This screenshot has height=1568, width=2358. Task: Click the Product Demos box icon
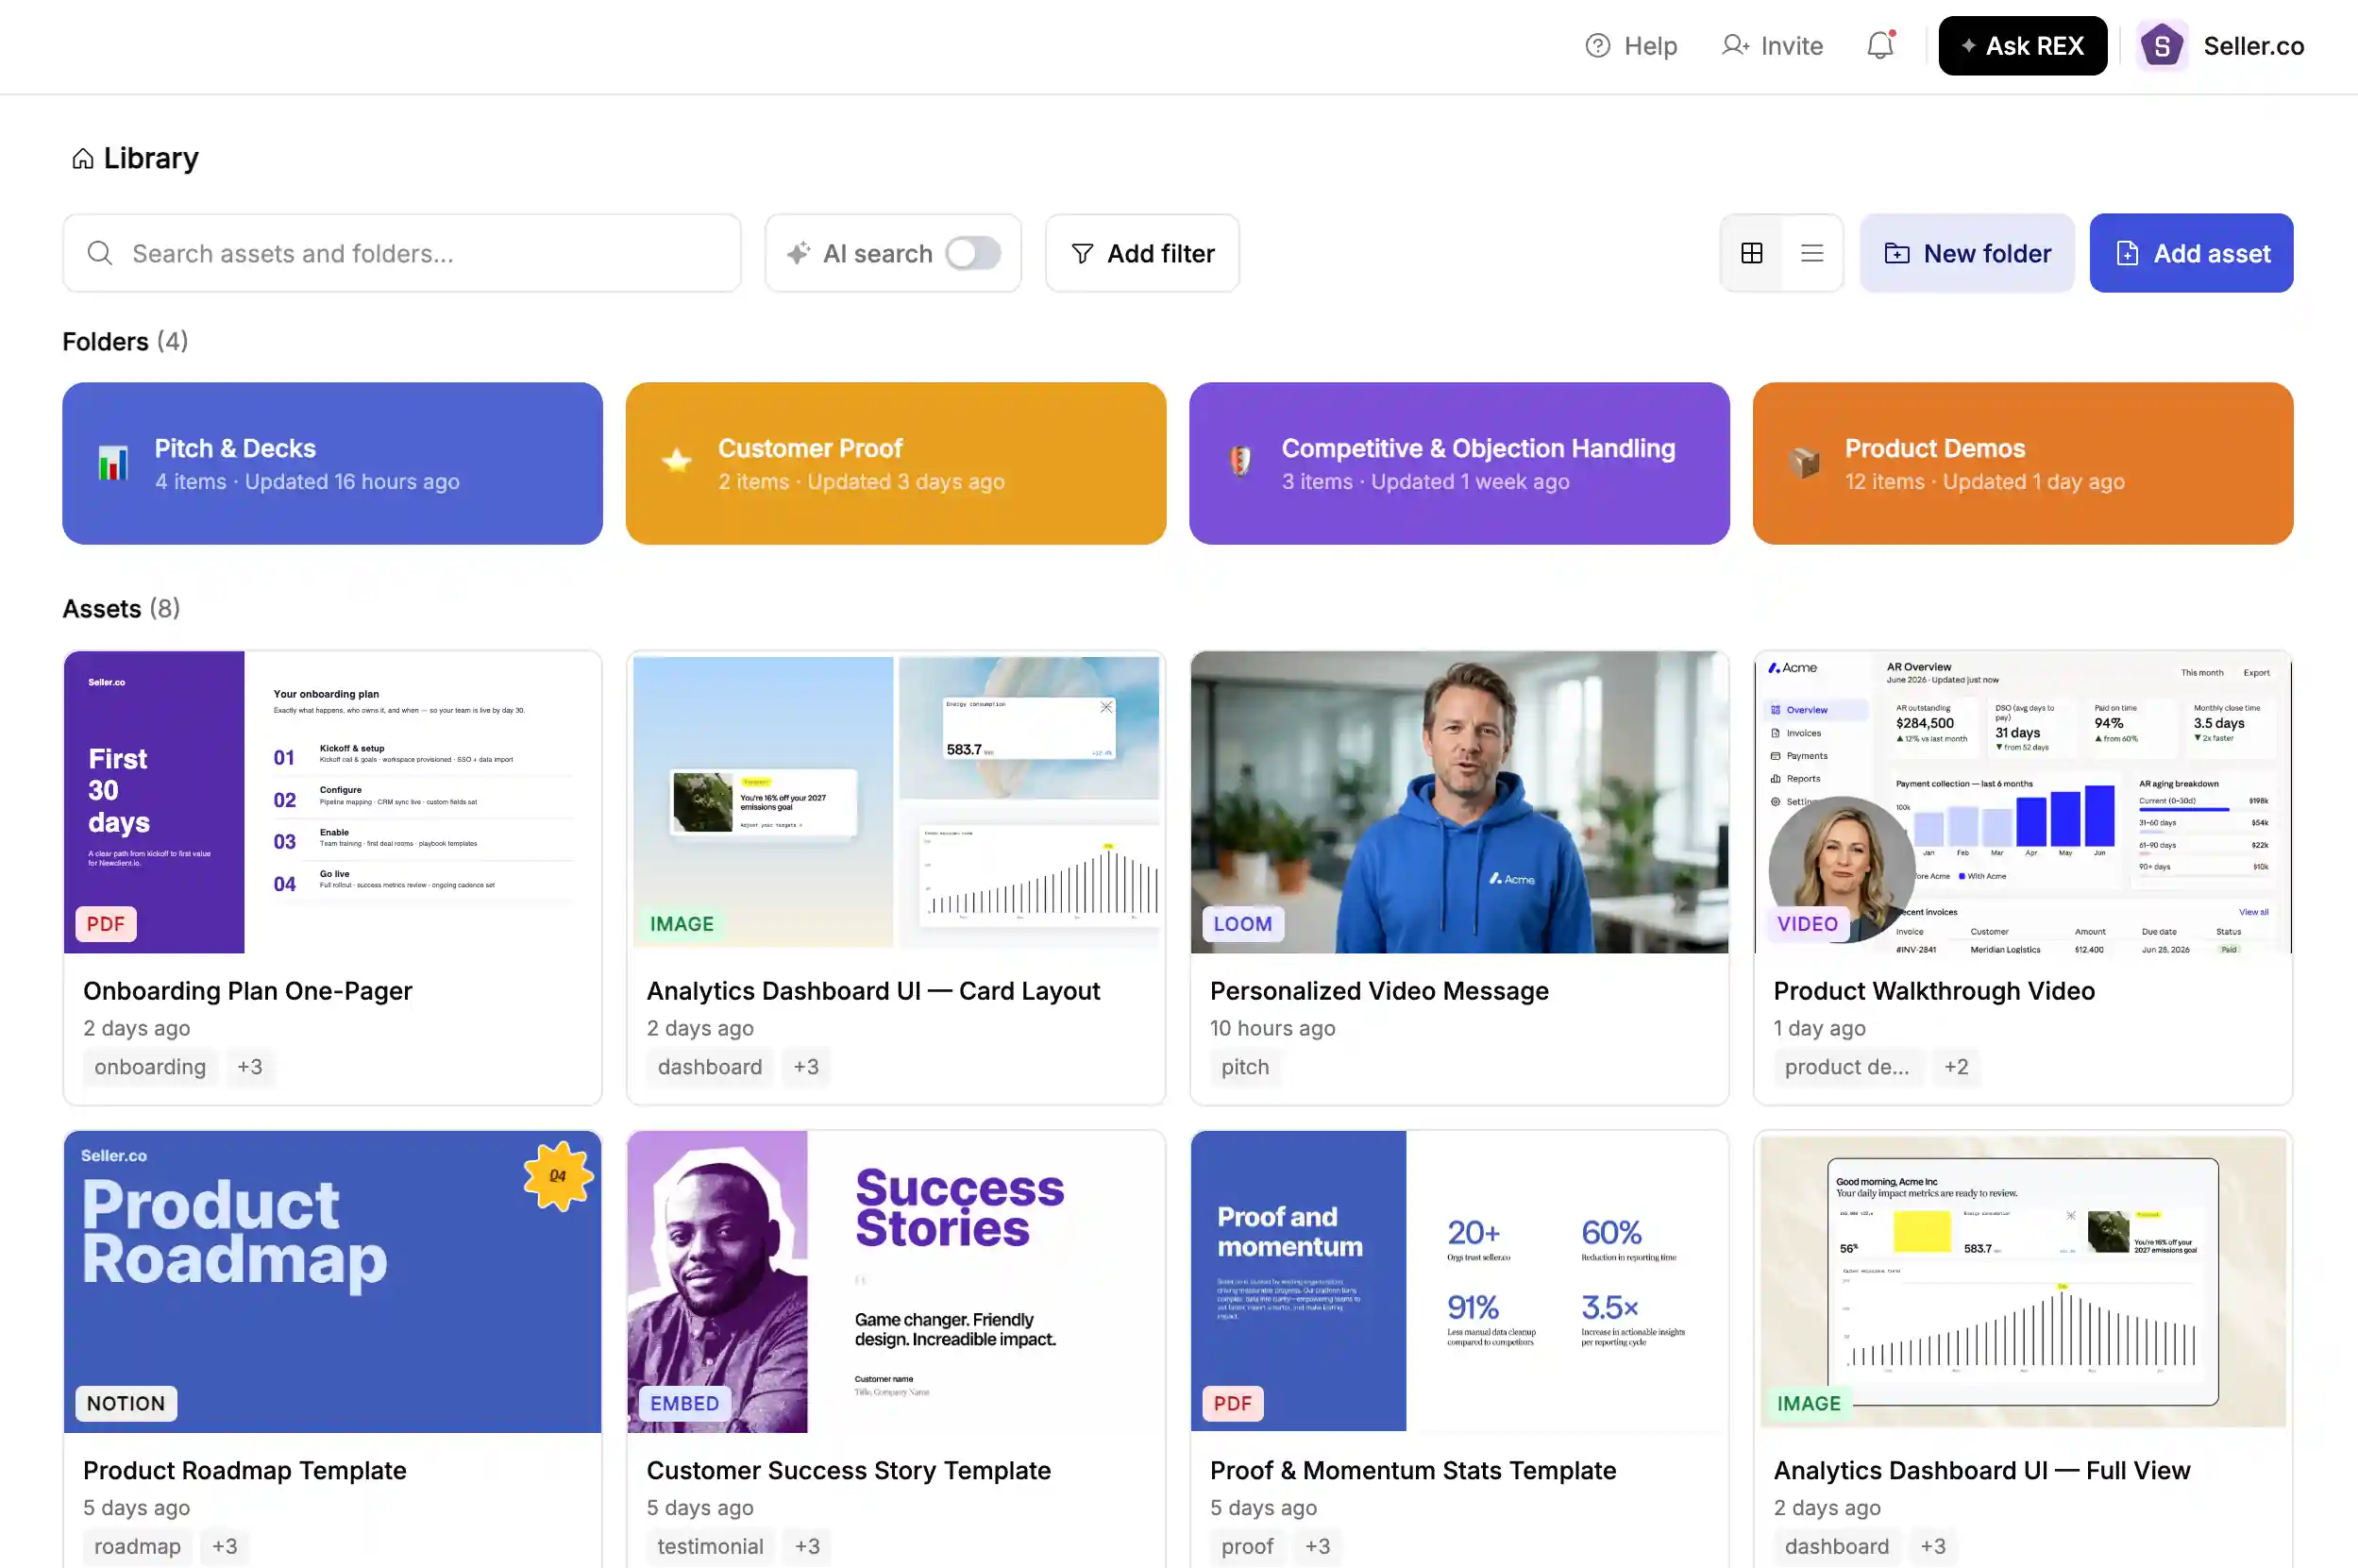(x=1804, y=462)
